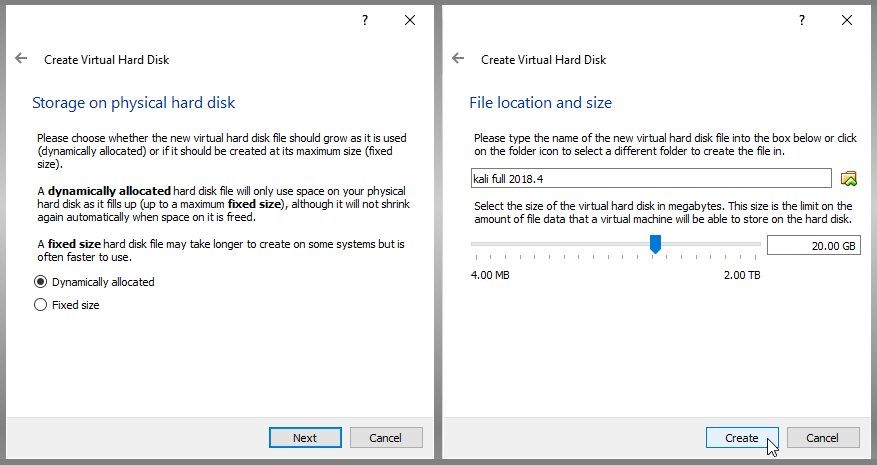
Task: Click the folder icon to choose file location
Action: point(848,179)
